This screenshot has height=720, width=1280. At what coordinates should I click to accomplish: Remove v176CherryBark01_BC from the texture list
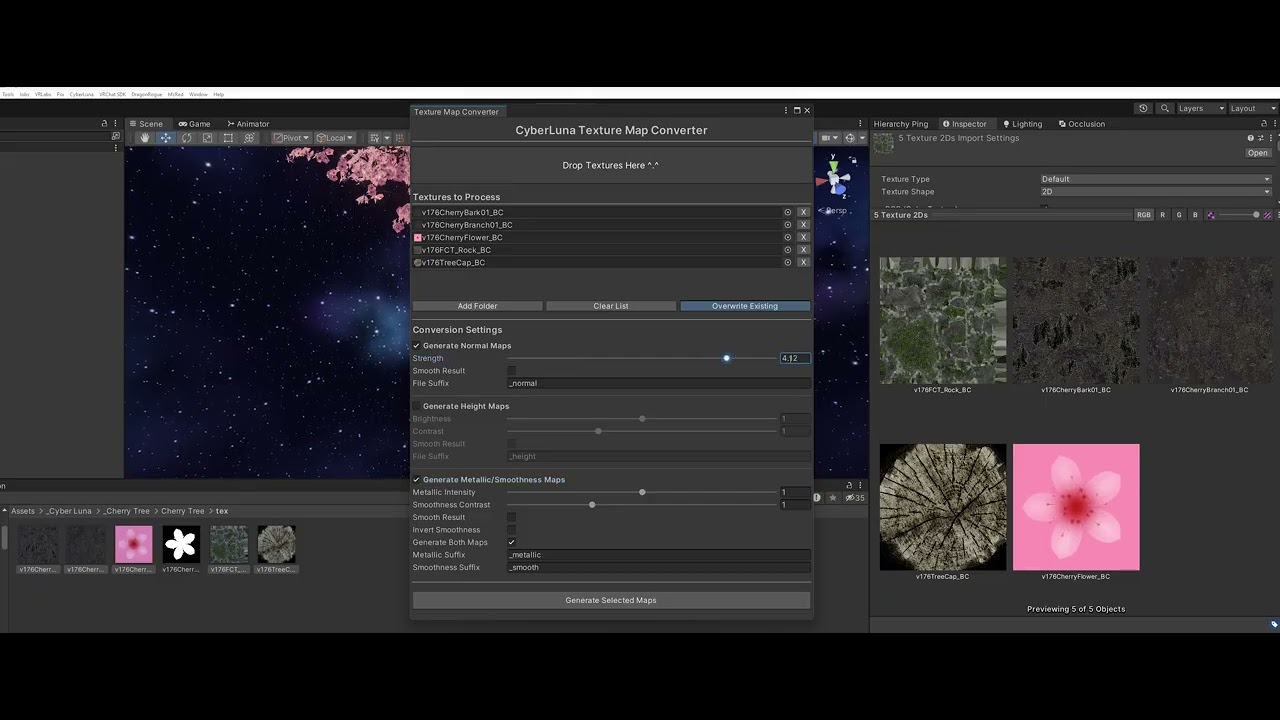(x=803, y=212)
